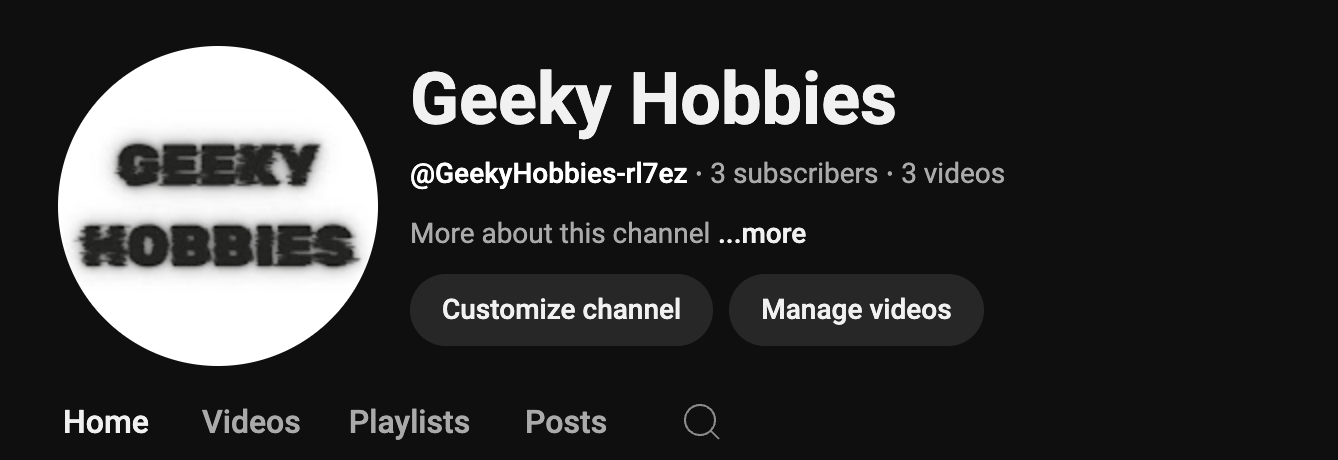Open channel info via ...more
The width and height of the screenshot is (1338, 460).
tap(762, 234)
